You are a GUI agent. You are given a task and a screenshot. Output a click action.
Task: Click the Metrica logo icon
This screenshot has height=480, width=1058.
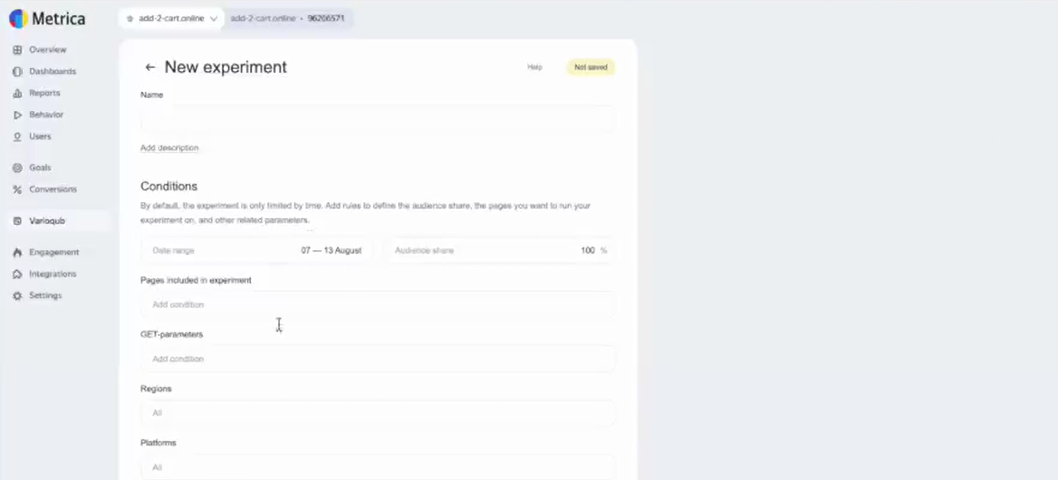point(18,19)
